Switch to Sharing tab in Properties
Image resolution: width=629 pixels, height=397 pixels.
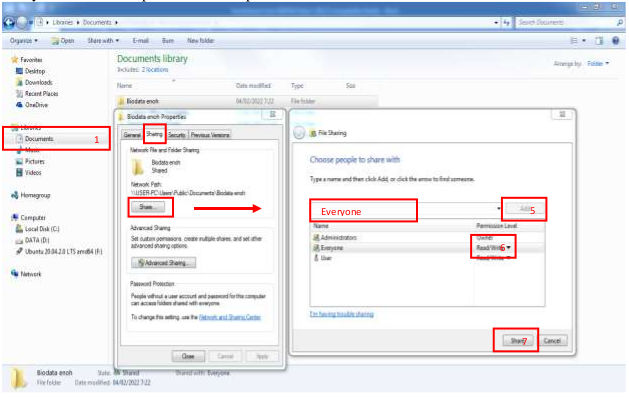(154, 134)
